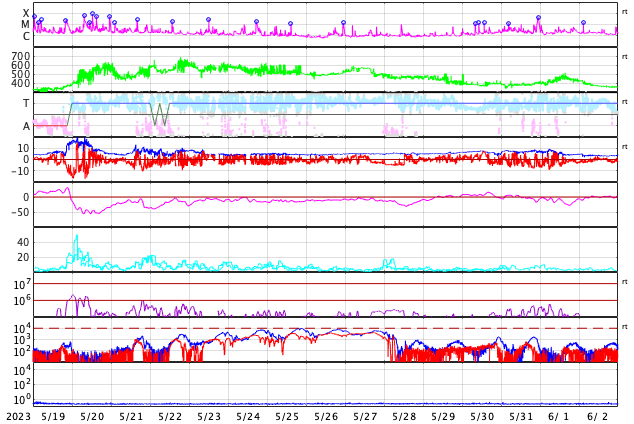Image resolution: width=634 pixels, height=424 pixels.
Task: Click the M flare class axis label
Action: pos(25,25)
